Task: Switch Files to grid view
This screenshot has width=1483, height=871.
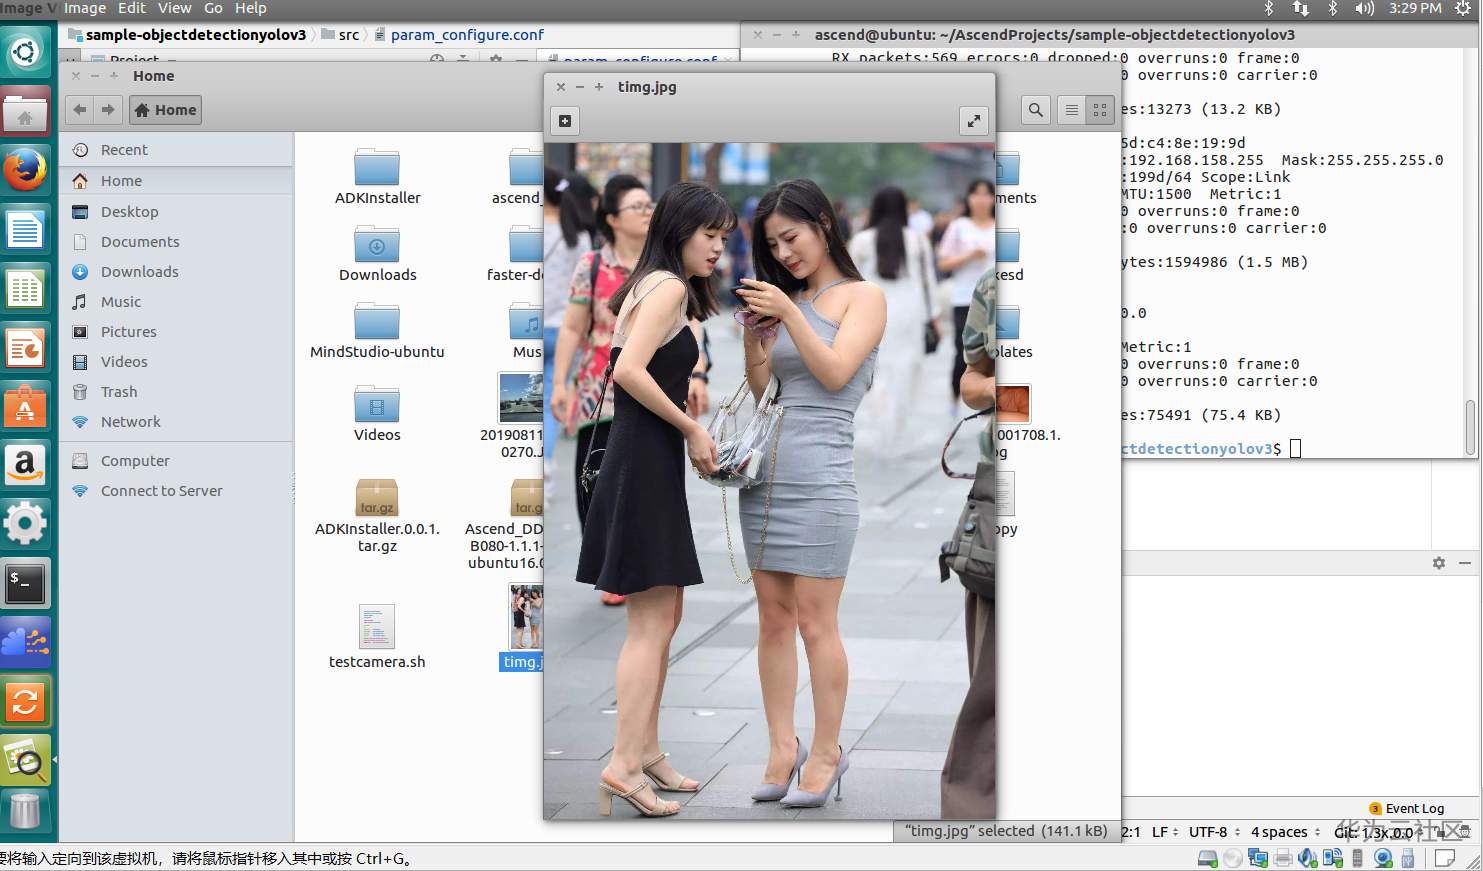Action: point(1100,110)
